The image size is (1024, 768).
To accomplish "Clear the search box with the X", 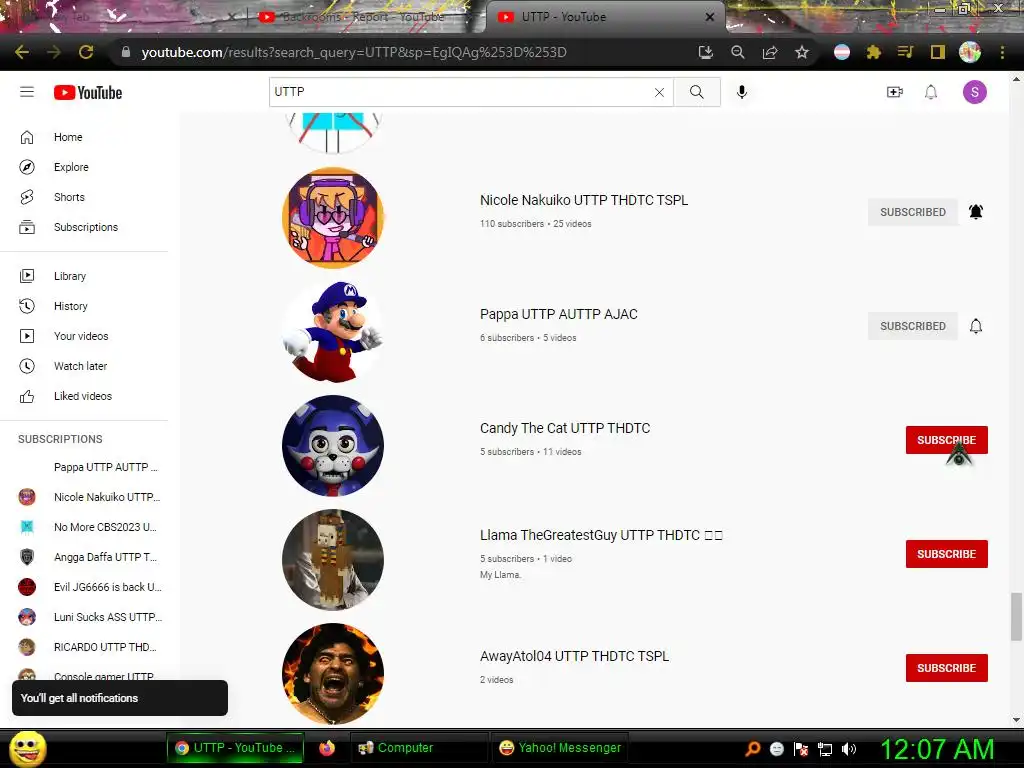I will click(660, 93).
